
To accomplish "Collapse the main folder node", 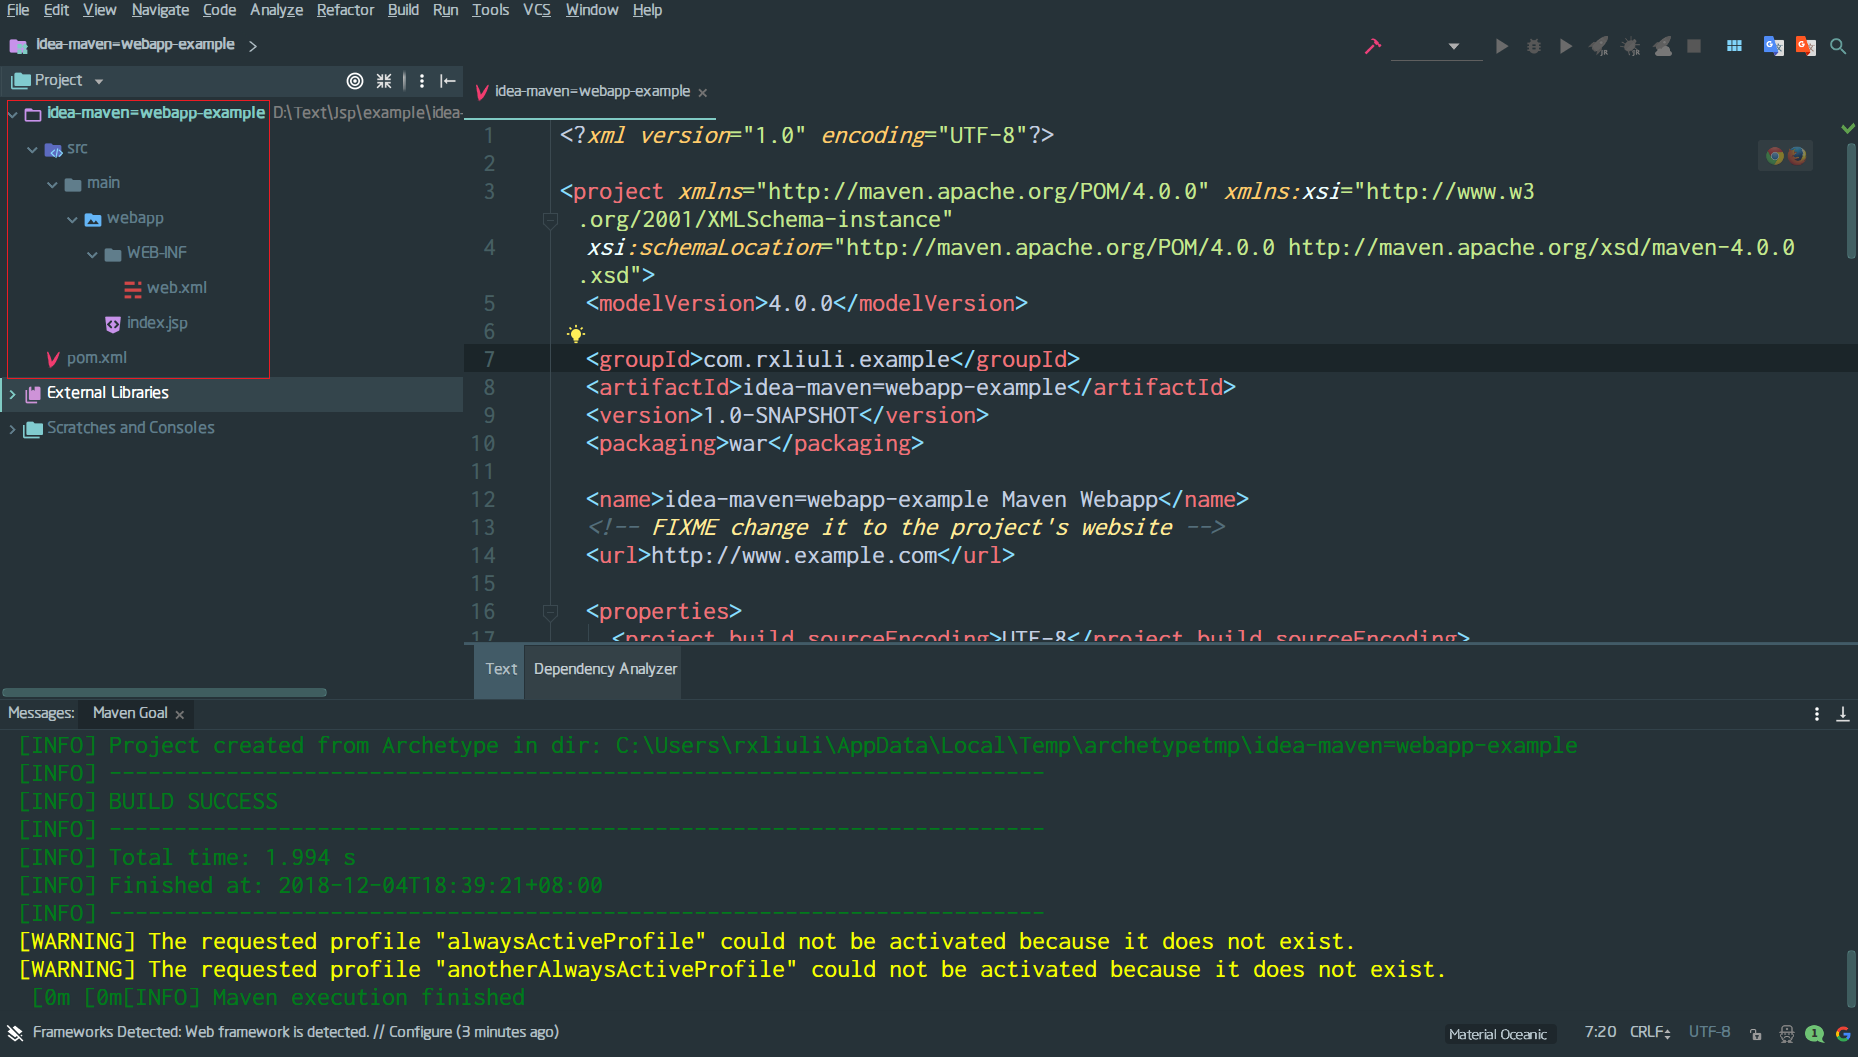I will point(52,184).
